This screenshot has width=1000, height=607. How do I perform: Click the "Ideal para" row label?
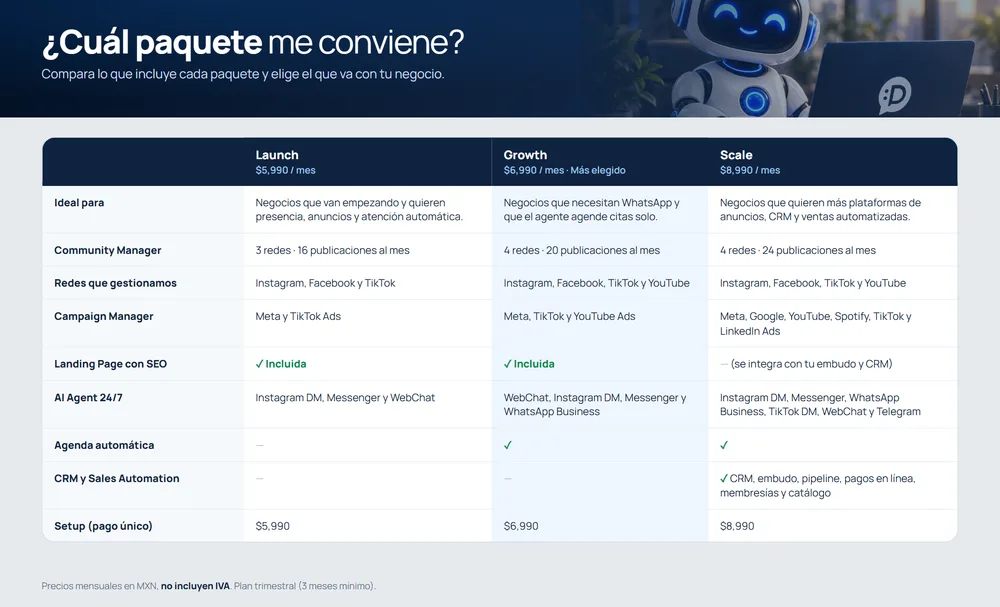79,203
